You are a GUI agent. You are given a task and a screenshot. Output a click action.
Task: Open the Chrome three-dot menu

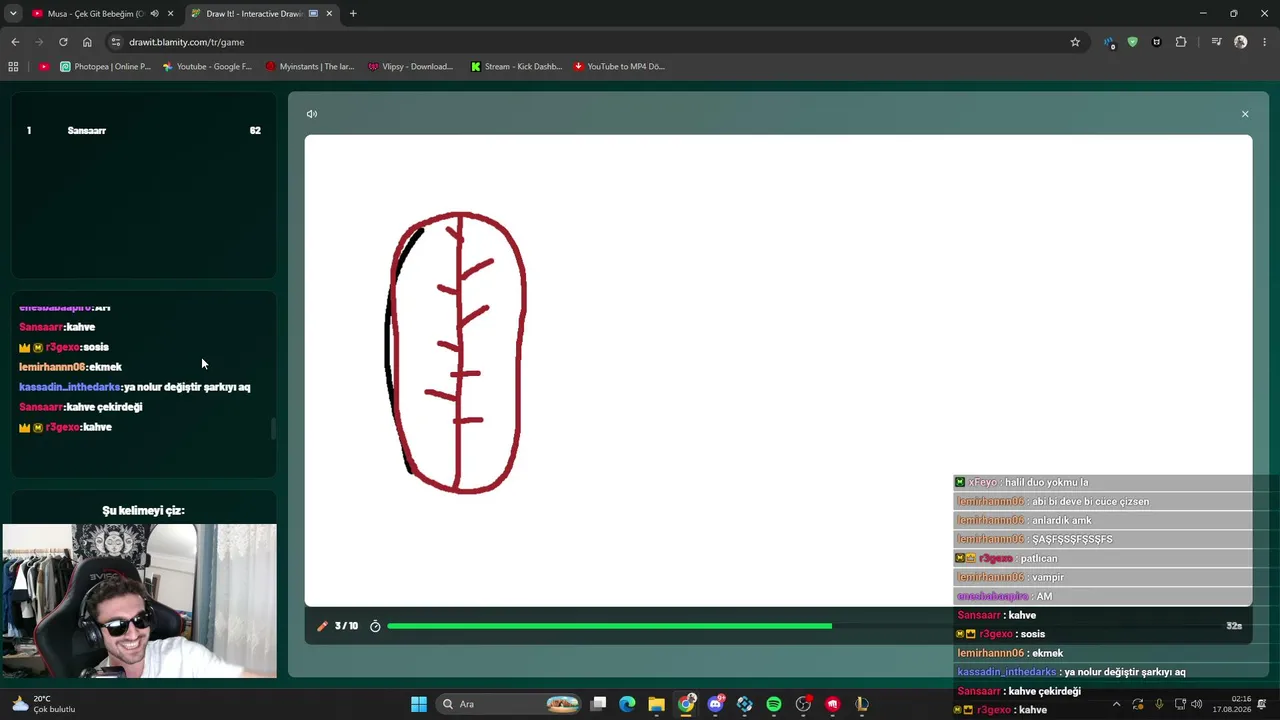coord(1265,42)
